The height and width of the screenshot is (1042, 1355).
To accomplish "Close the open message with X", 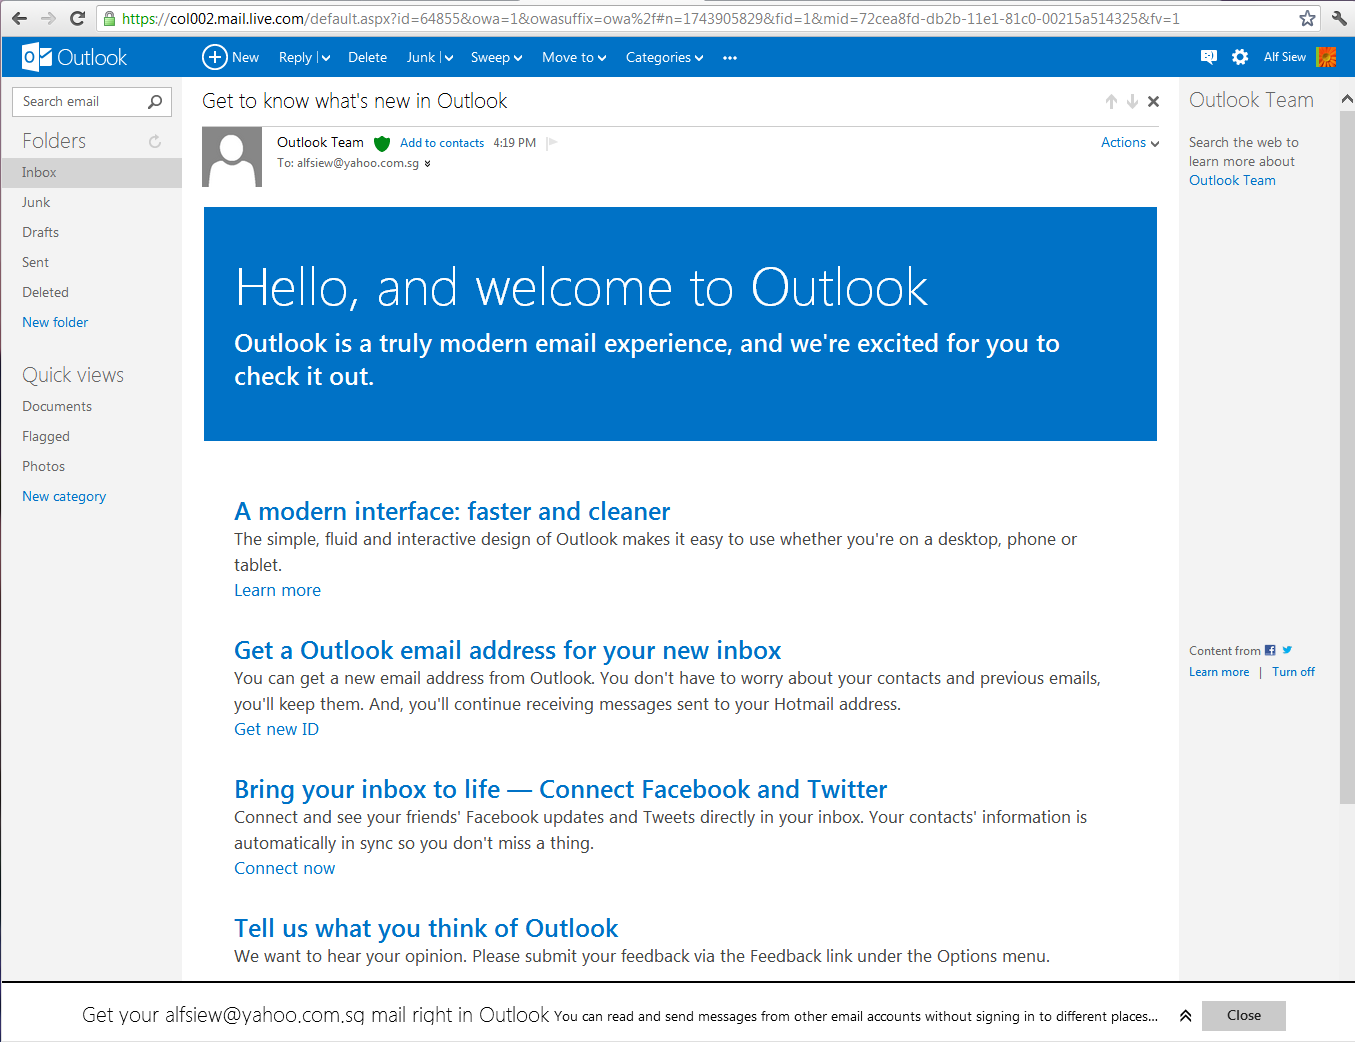I will click(1153, 101).
